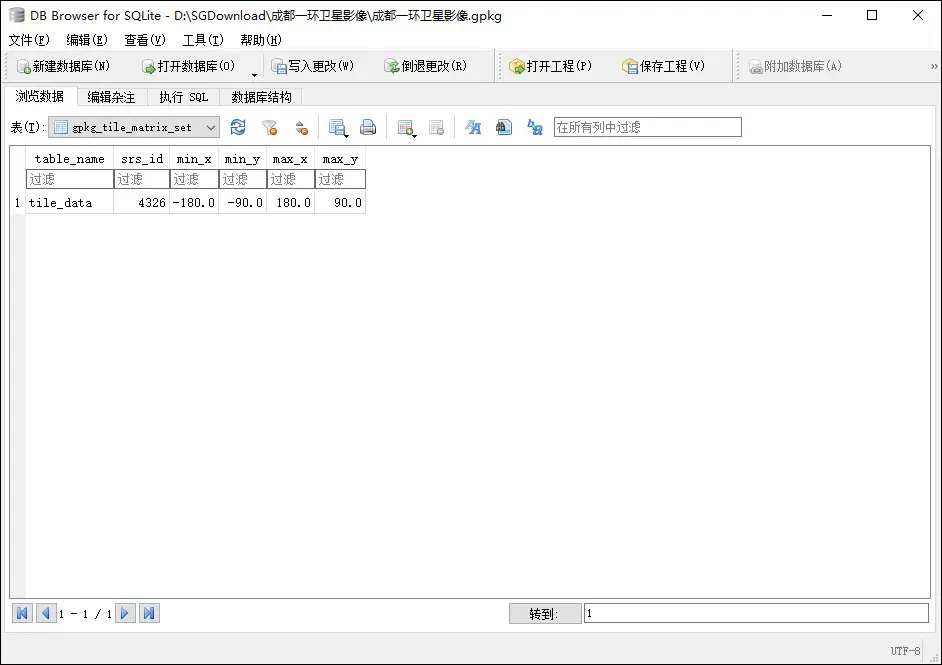Go to the last record button

[x=150, y=613]
